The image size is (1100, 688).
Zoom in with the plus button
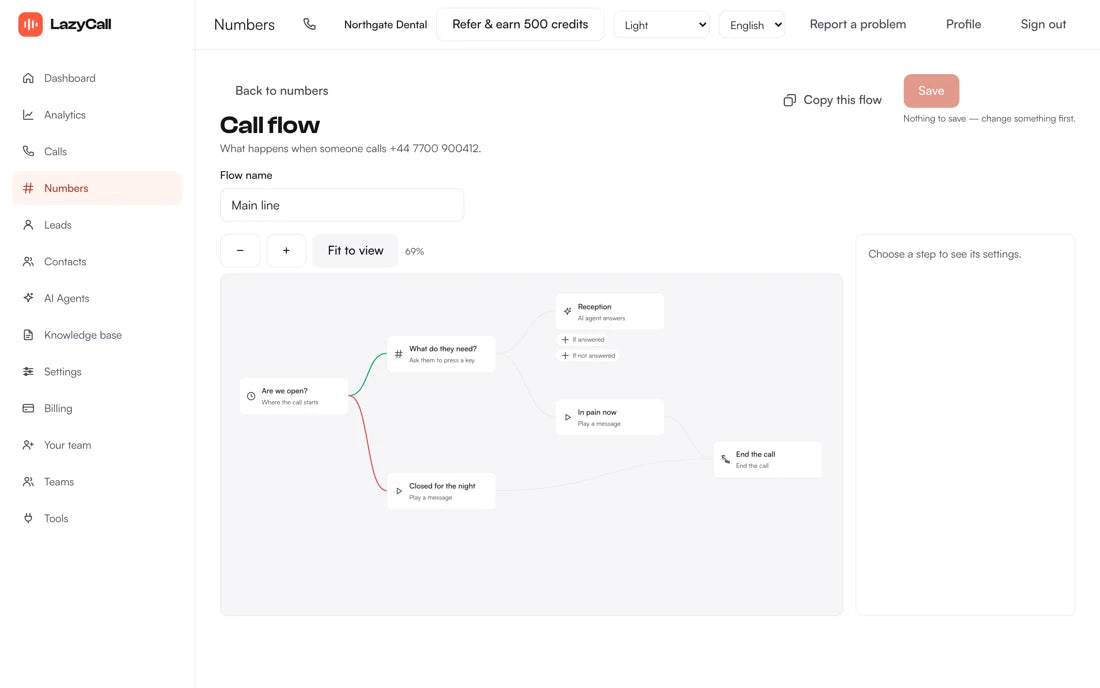[286, 250]
